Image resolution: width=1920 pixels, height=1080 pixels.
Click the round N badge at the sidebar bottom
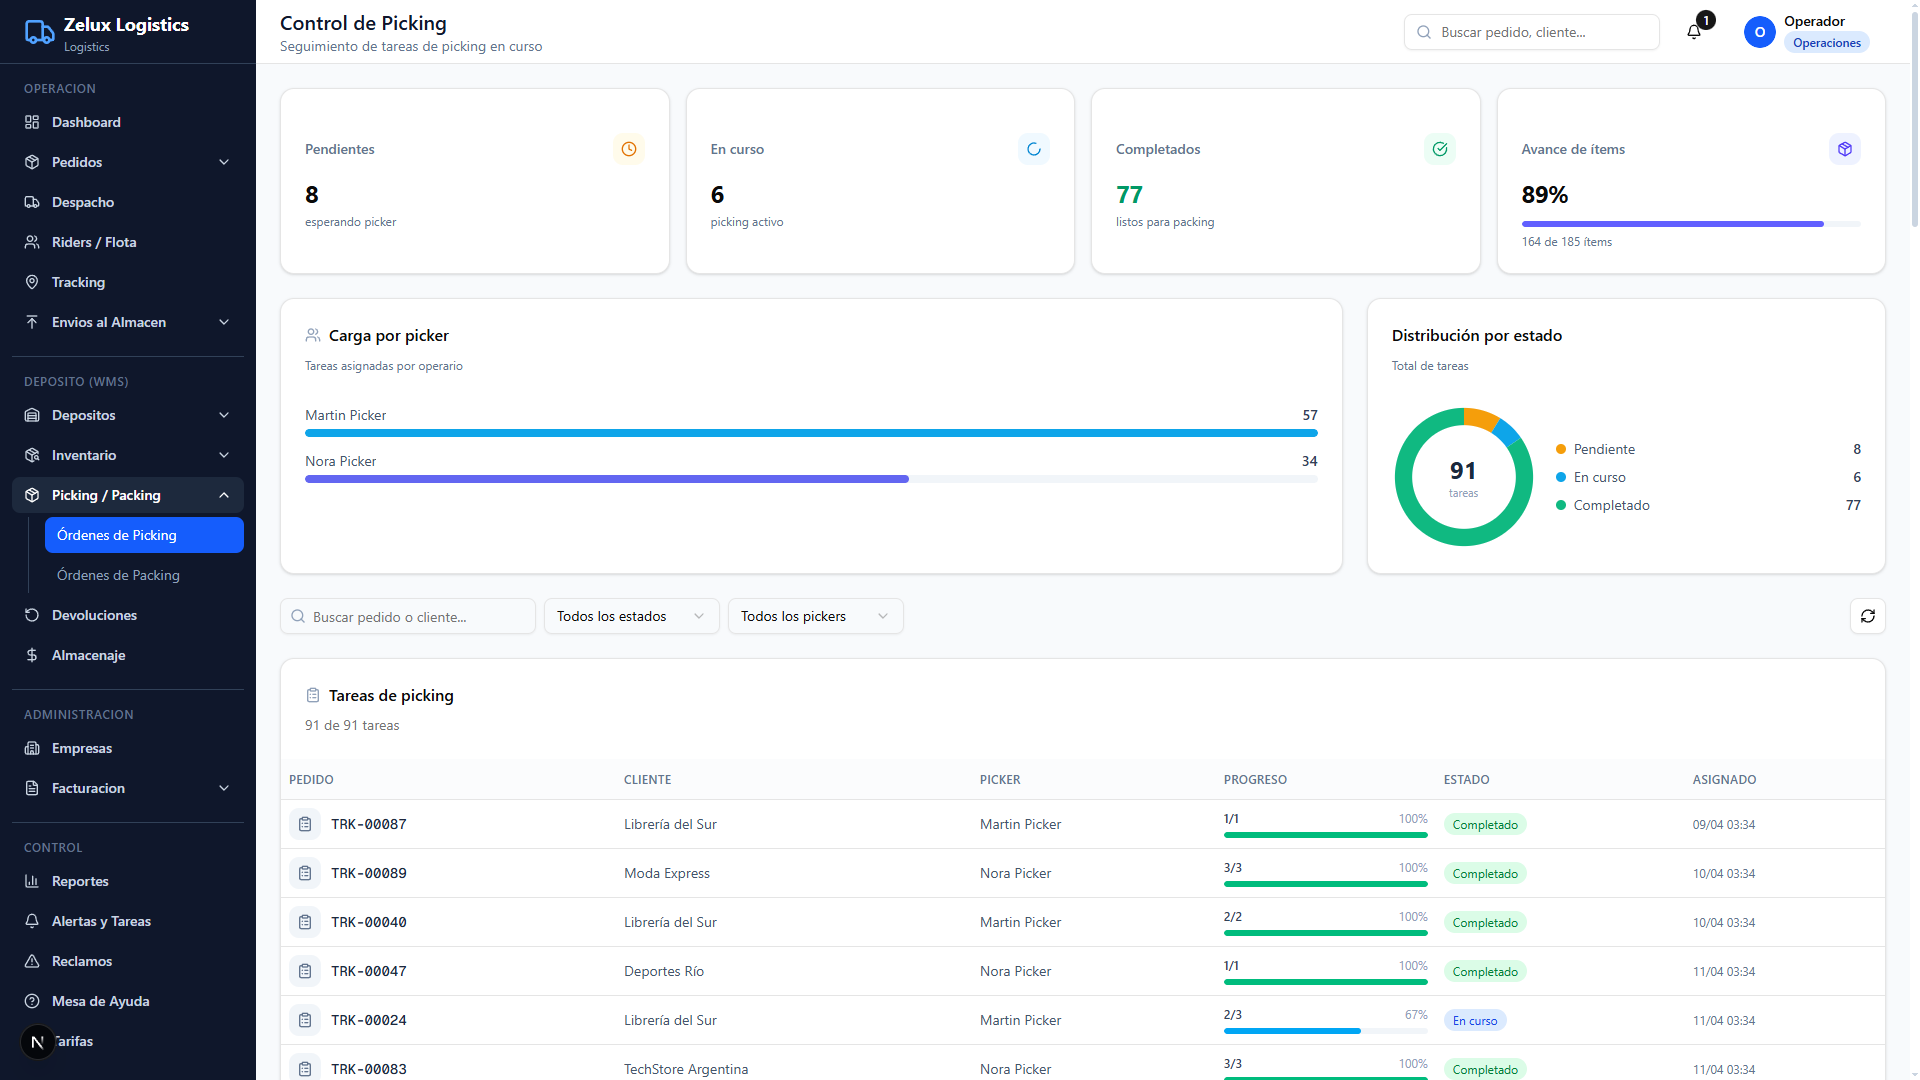coord(38,1042)
